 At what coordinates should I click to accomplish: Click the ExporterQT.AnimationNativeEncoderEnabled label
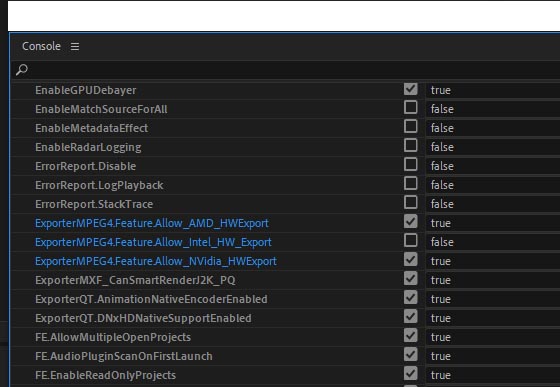click(x=151, y=299)
